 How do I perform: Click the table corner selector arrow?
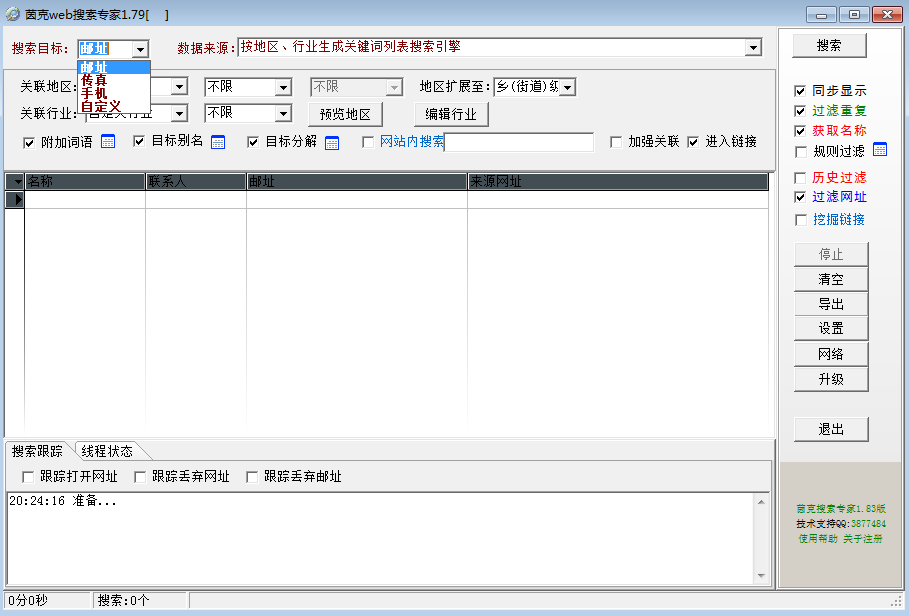click(14, 181)
